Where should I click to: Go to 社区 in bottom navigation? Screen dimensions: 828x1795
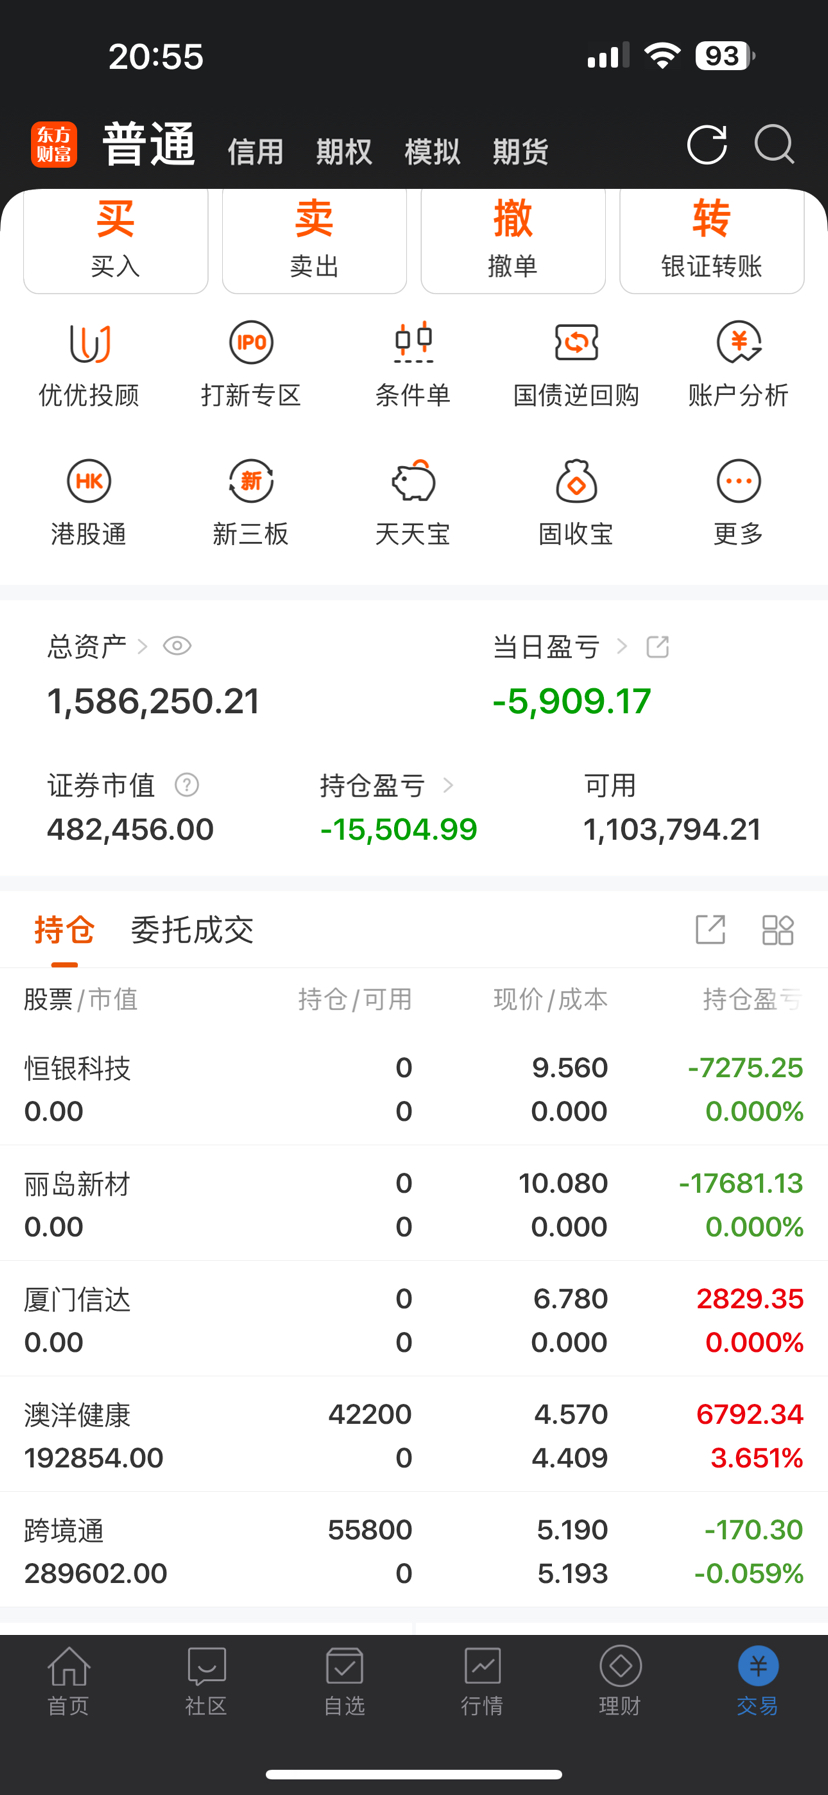(x=207, y=1681)
